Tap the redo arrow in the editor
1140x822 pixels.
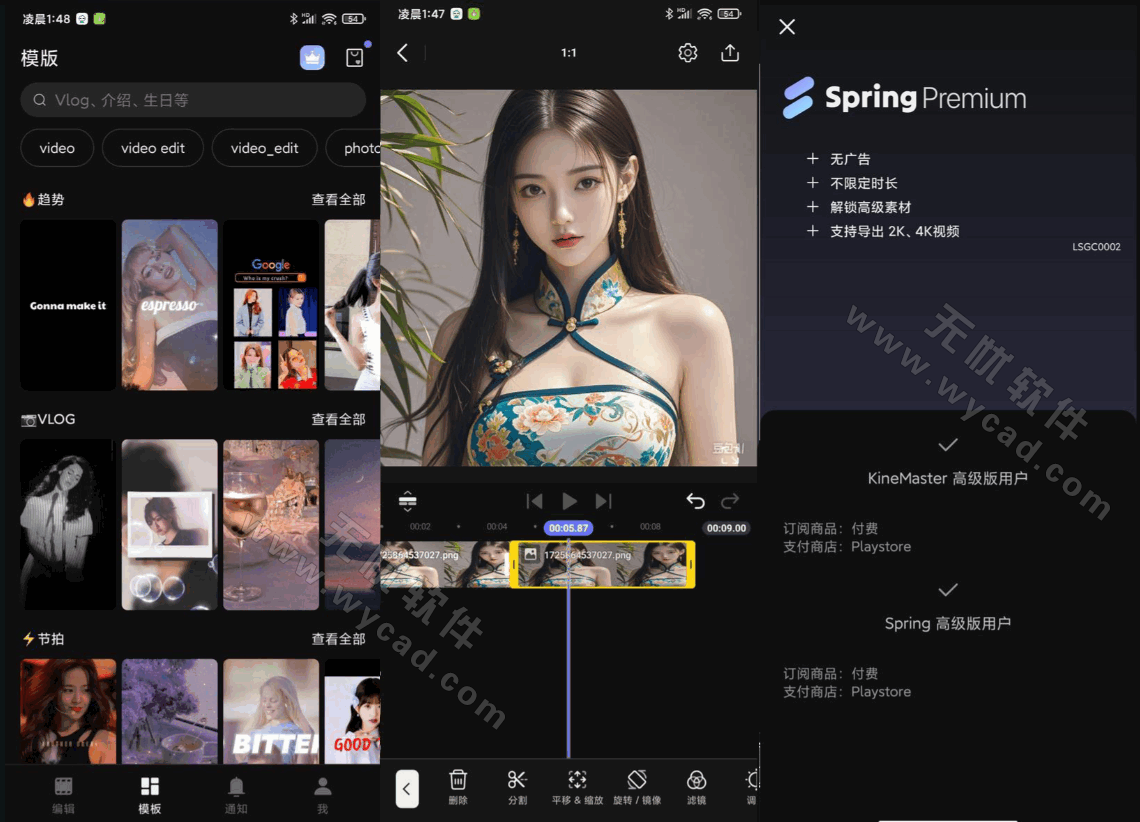(730, 501)
